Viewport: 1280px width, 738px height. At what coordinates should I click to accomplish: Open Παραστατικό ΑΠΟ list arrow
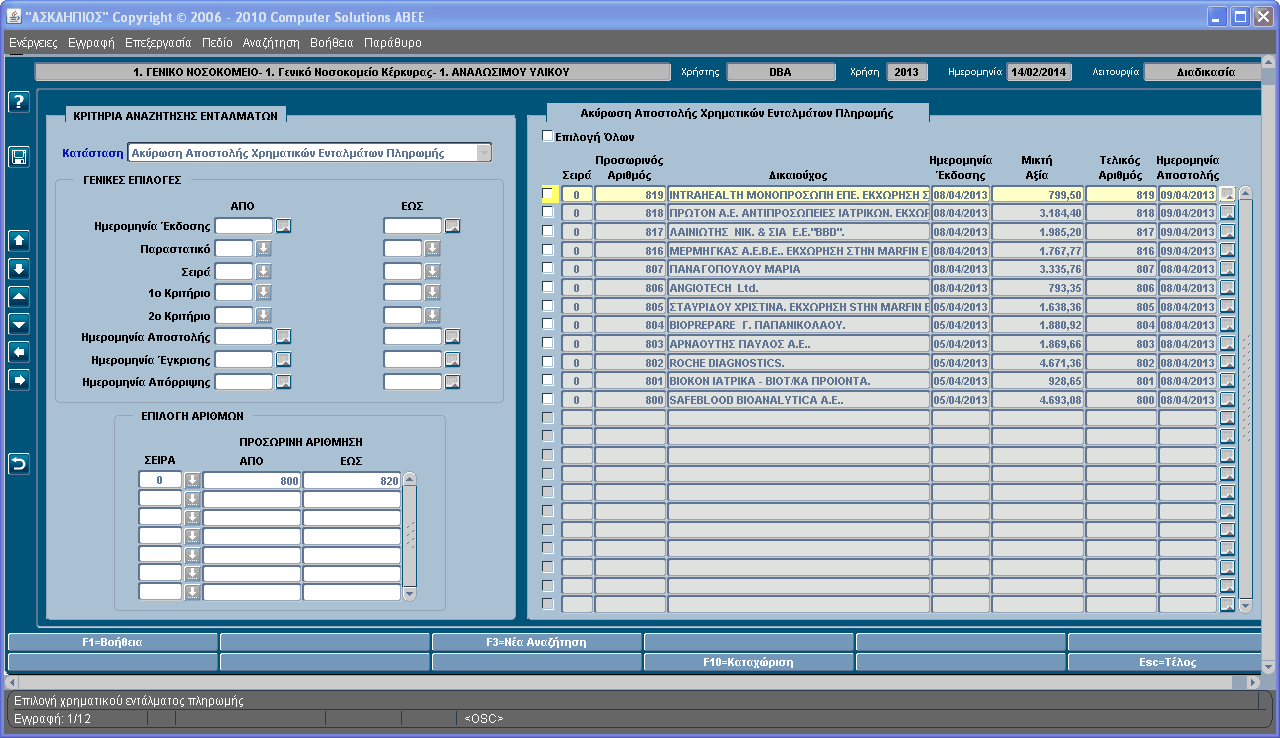[264, 248]
